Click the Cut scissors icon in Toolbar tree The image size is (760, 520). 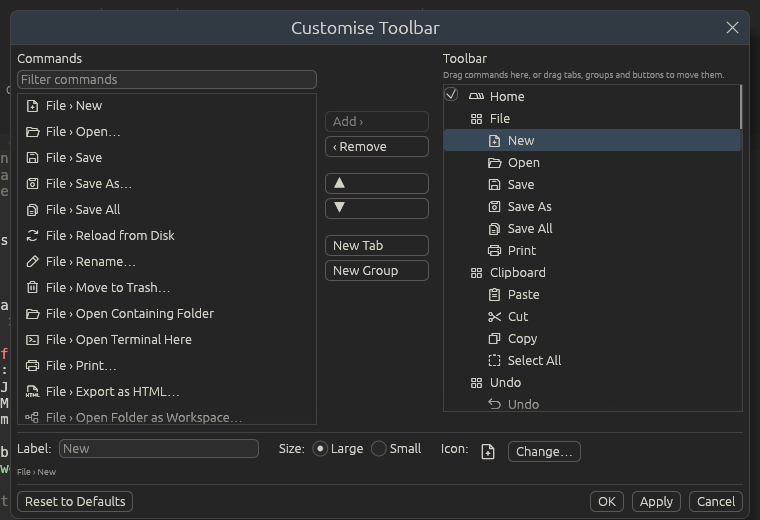tap(494, 317)
